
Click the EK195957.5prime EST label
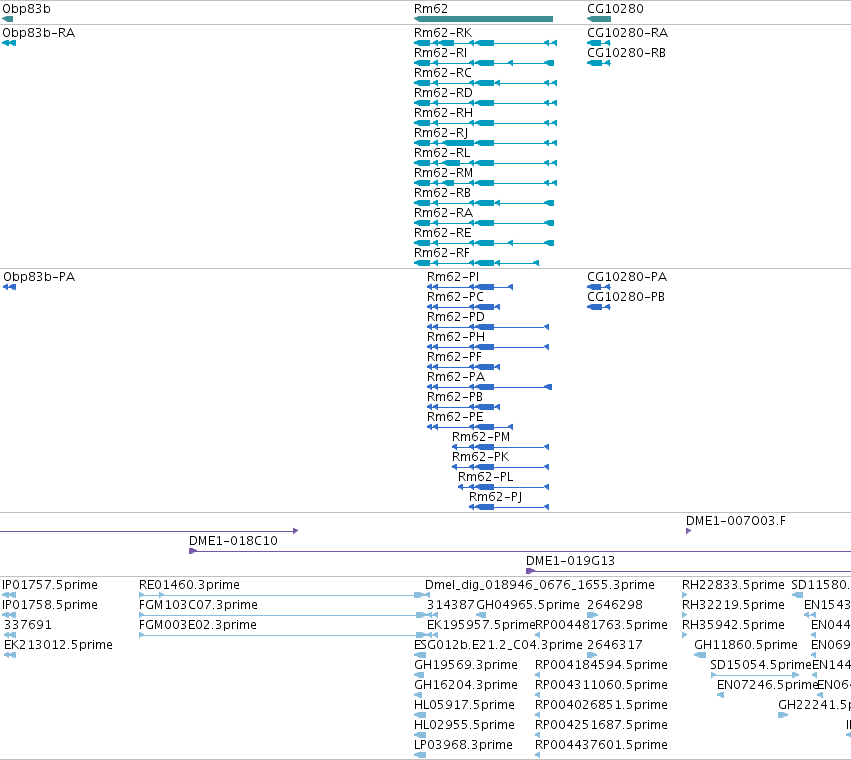[x=481, y=625]
